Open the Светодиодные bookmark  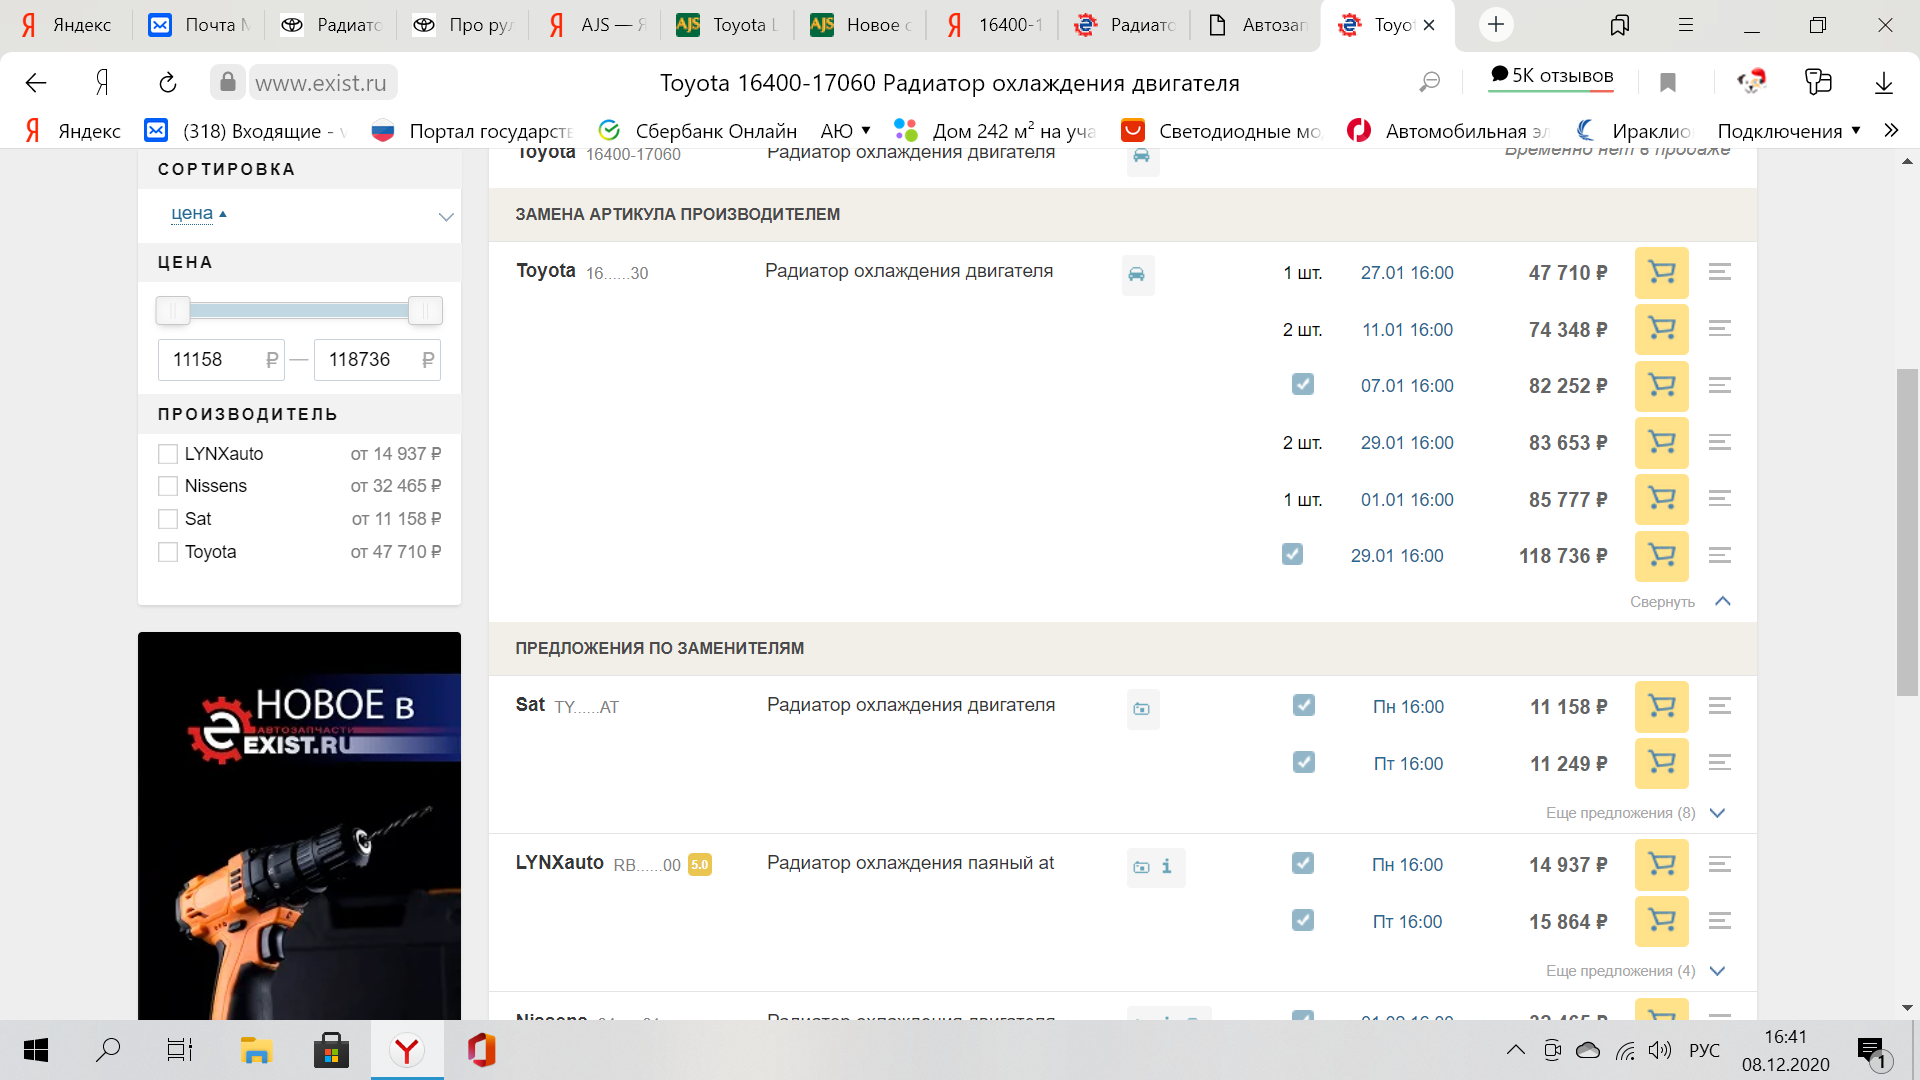[1221, 131]
